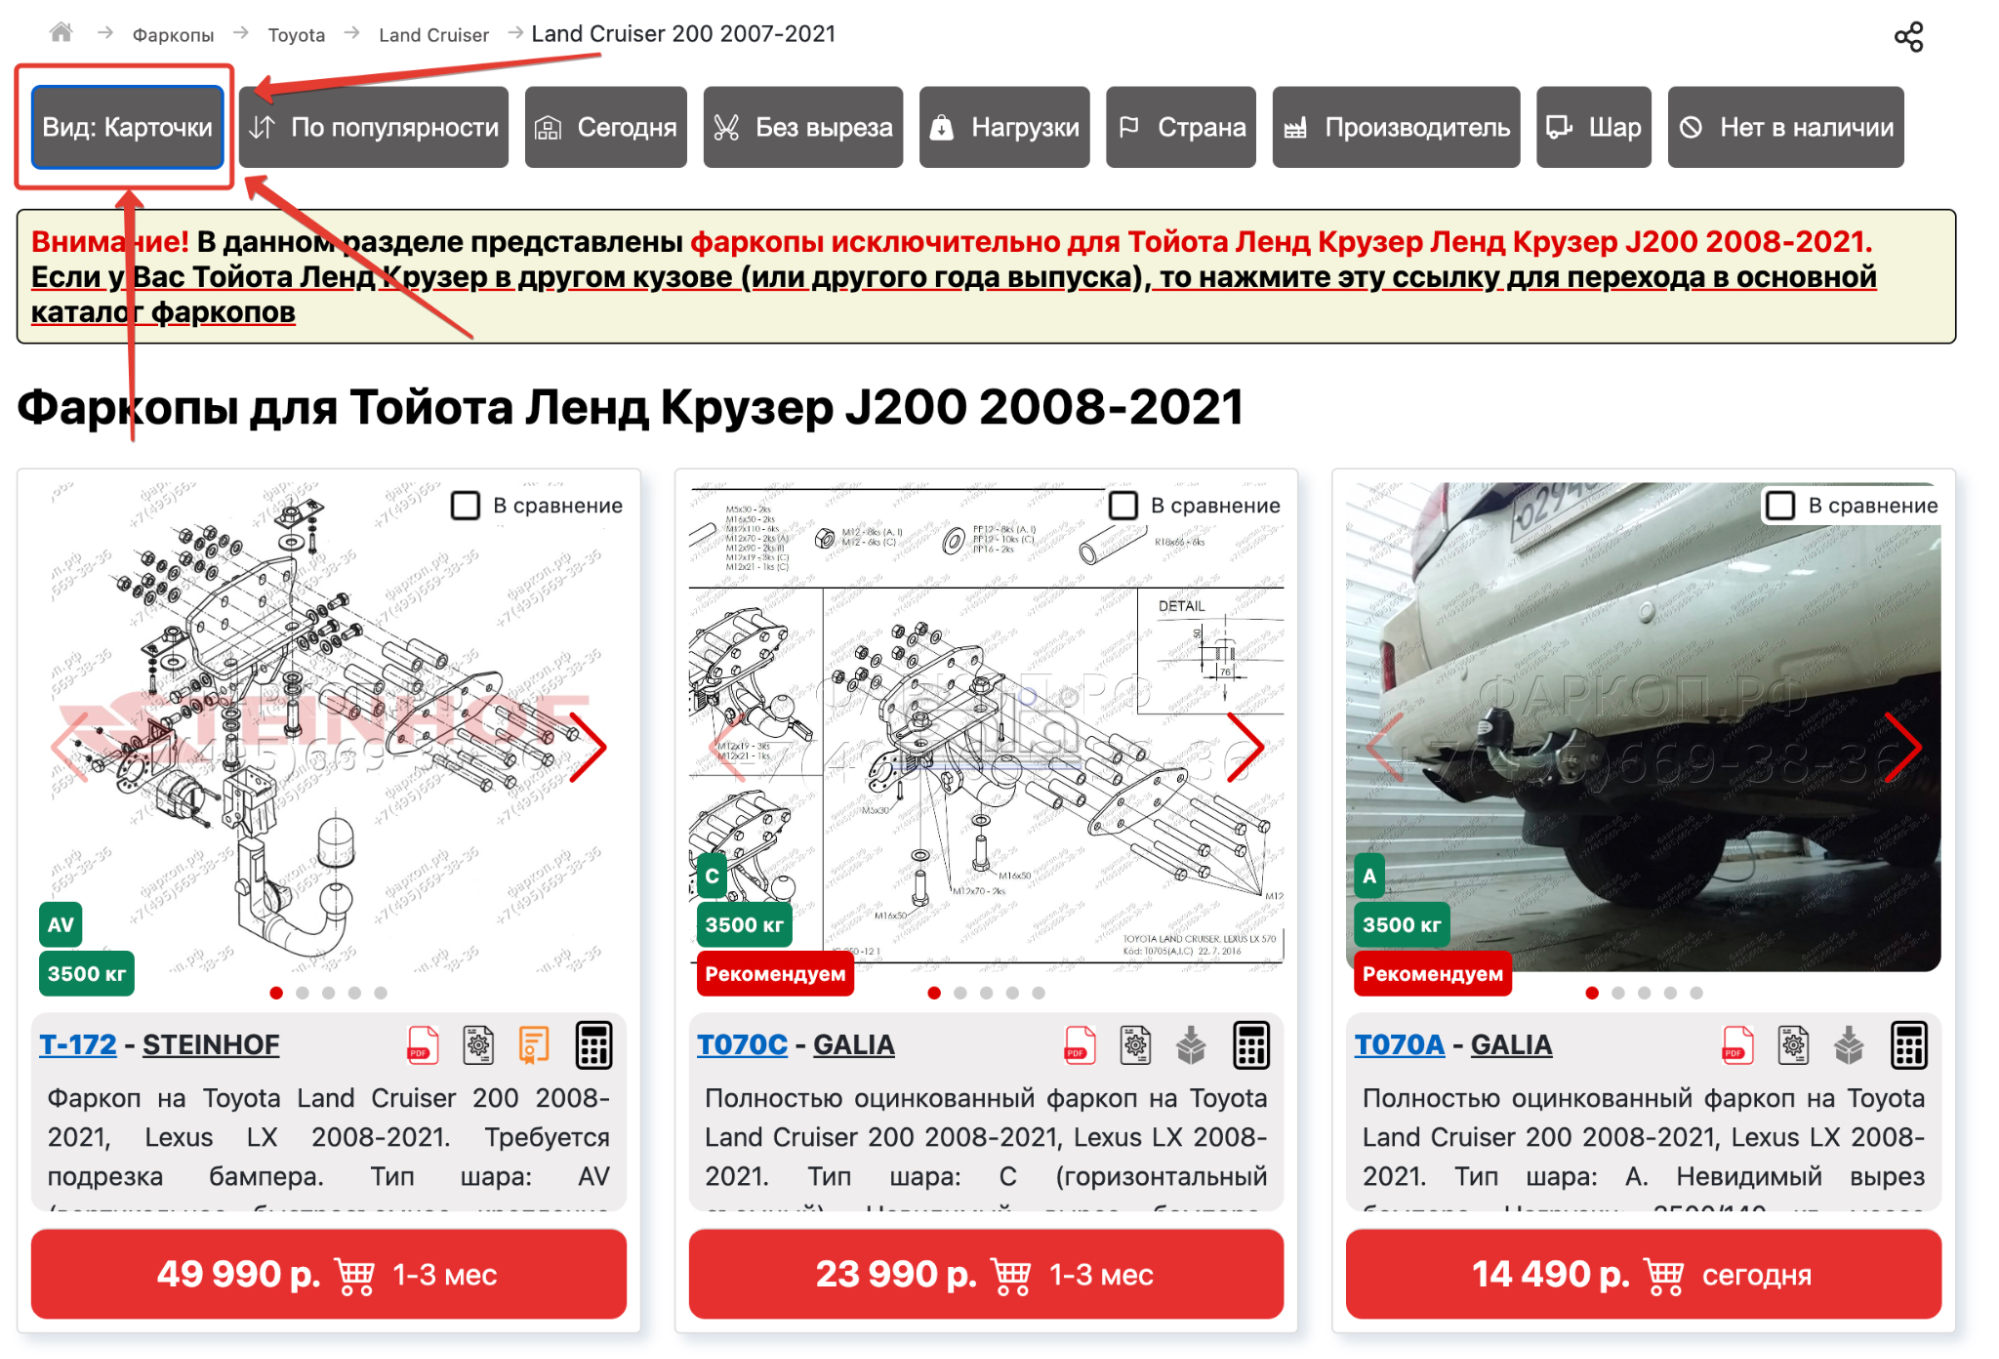Select the 'Фаркопы' breadcrumb item
Viewport: 1999px width, 1359px height.
point(173,35)
